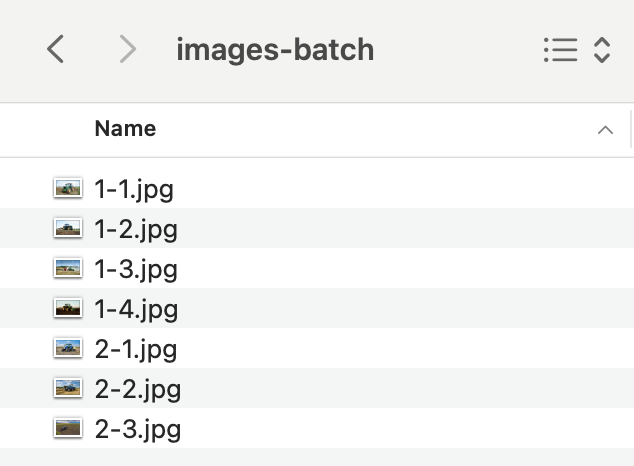Choose the 1-3.jpg filename row
This screenshot has height=466, width=634.
coord(135,269)
